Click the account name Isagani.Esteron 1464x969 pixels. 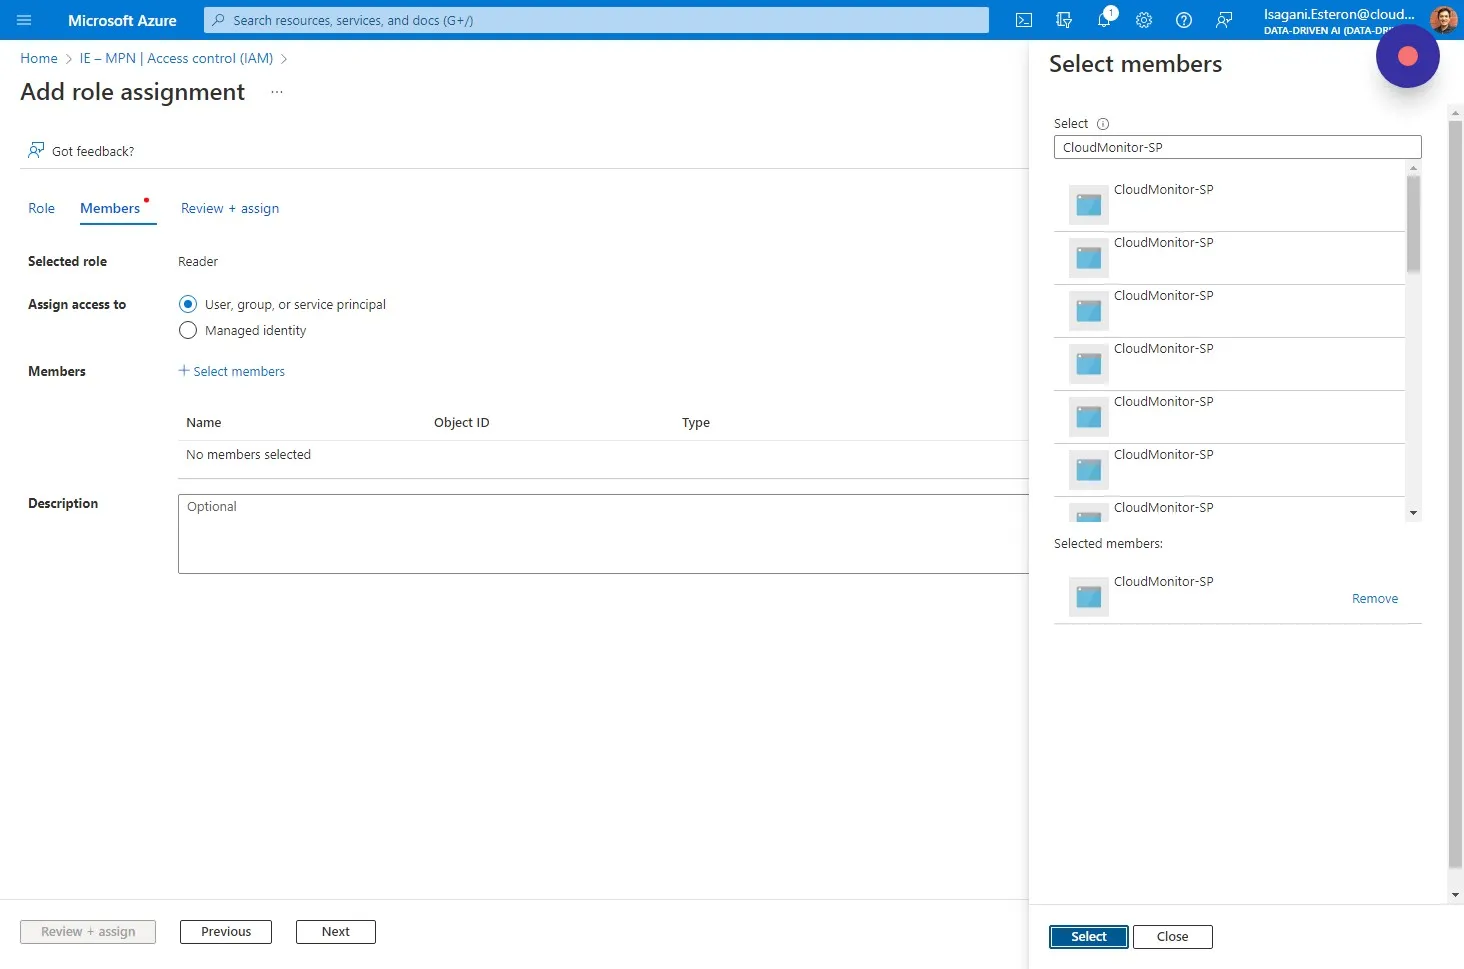[x=1339, y=14]
